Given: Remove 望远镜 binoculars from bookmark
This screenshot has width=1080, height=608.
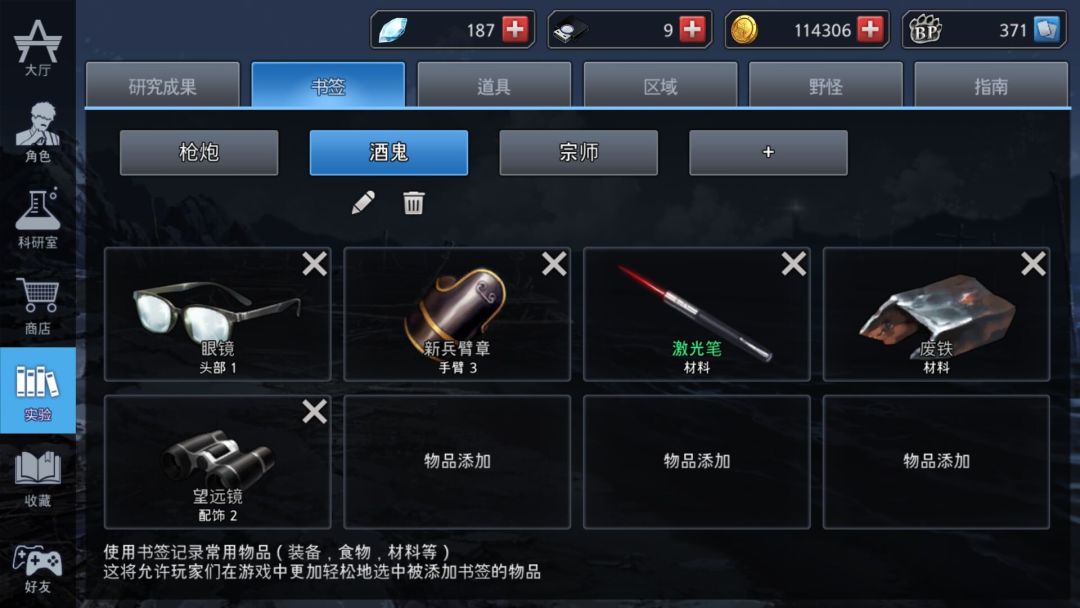Looking at the screenshot, I should coord(315,412).
